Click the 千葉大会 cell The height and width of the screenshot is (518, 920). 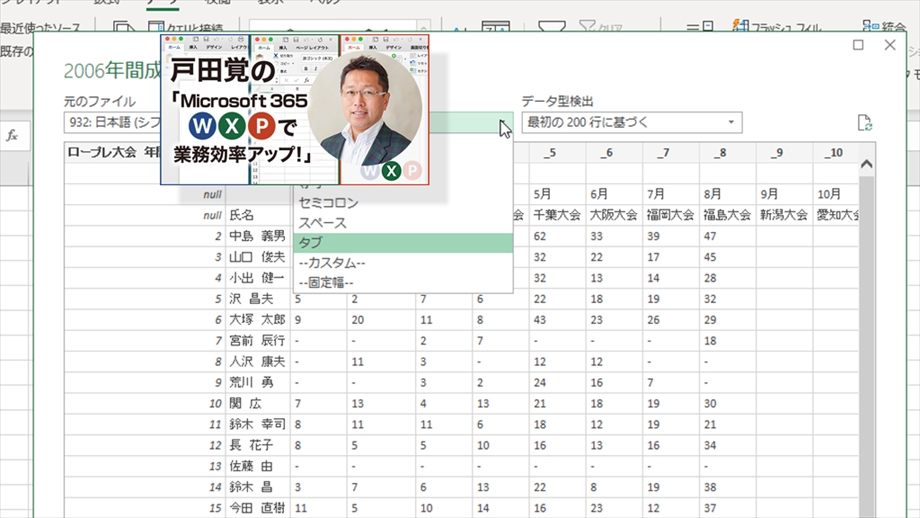coord(557,215)
